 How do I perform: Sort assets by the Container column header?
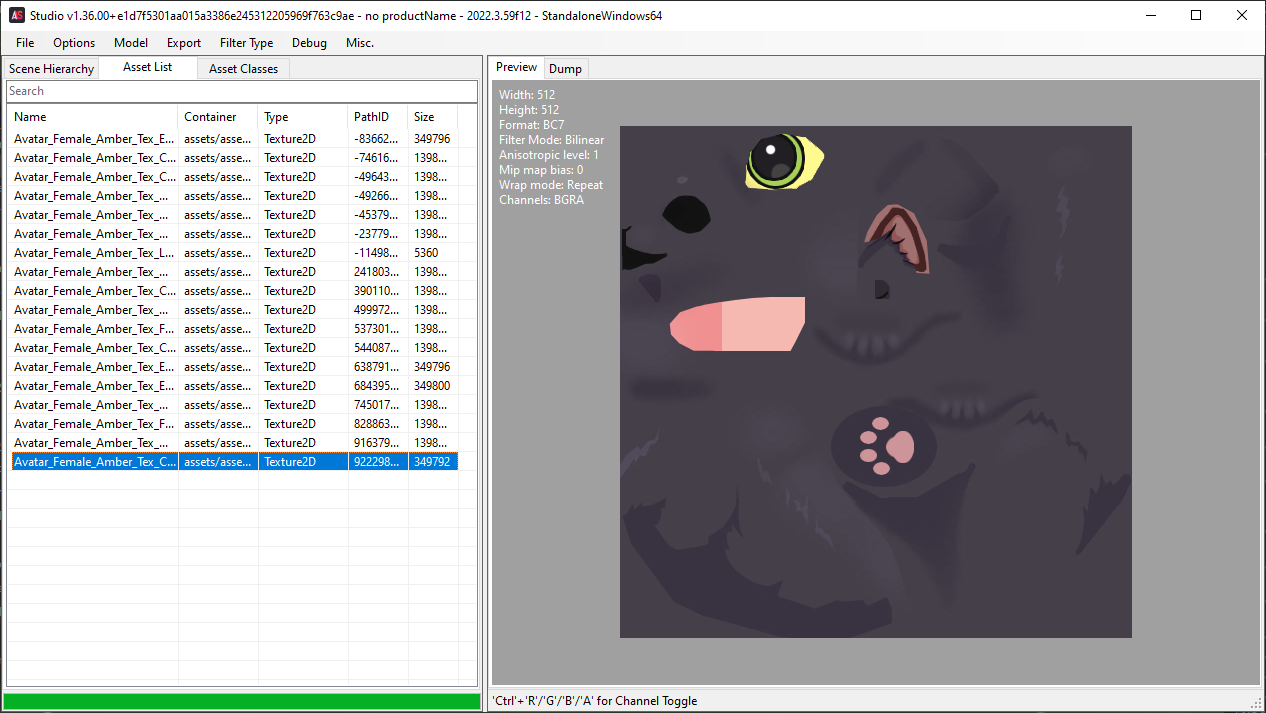pos(218,117)
